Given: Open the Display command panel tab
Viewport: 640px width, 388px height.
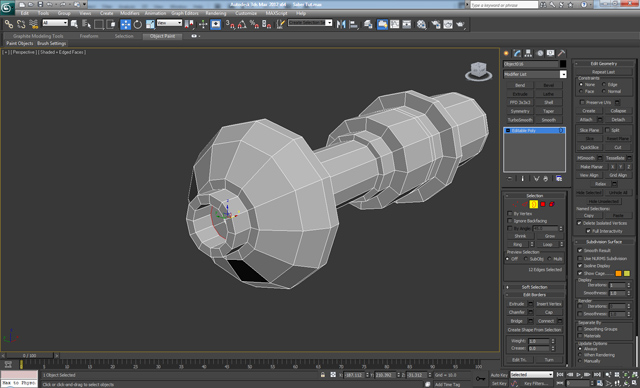Looking at the screenshot, I should pos(551,53).
